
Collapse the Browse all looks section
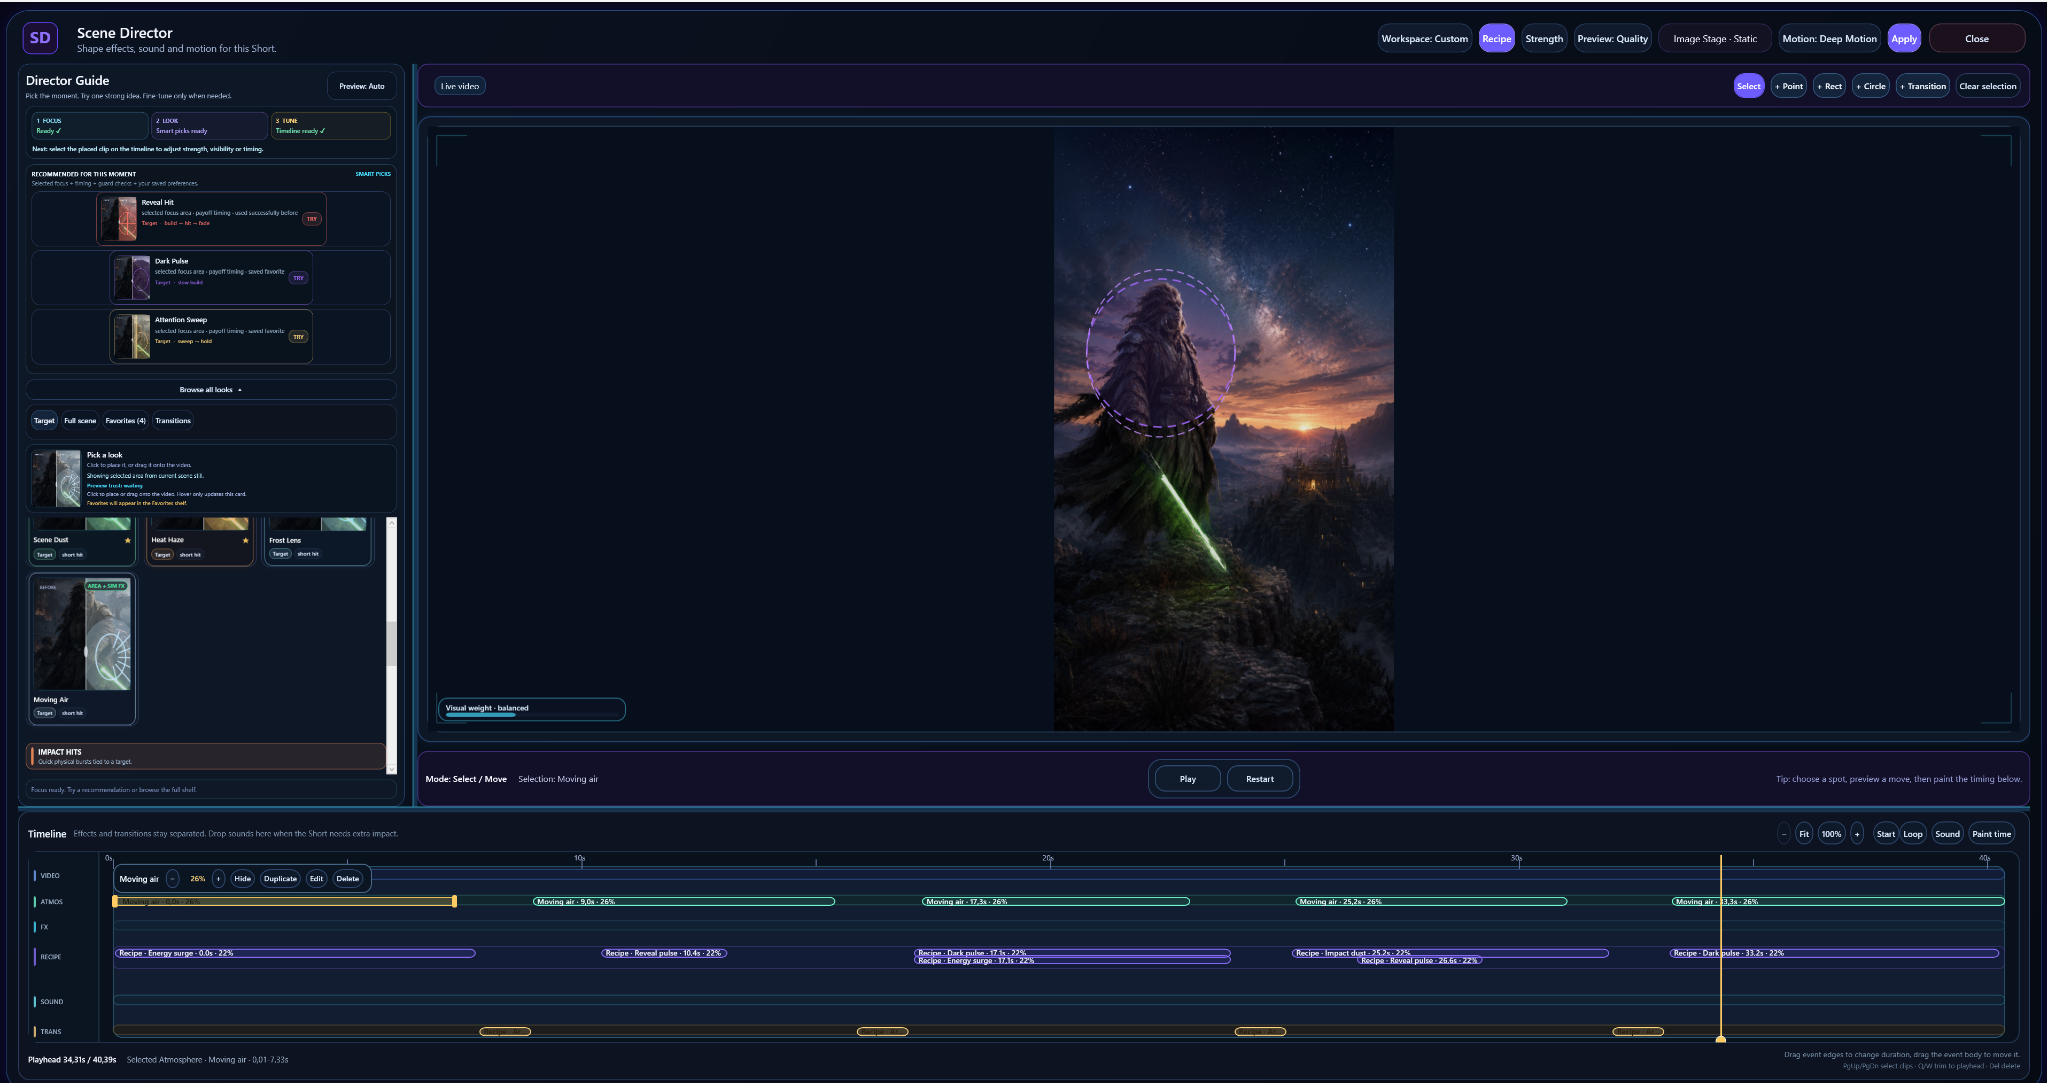click(x=211, y=390)
